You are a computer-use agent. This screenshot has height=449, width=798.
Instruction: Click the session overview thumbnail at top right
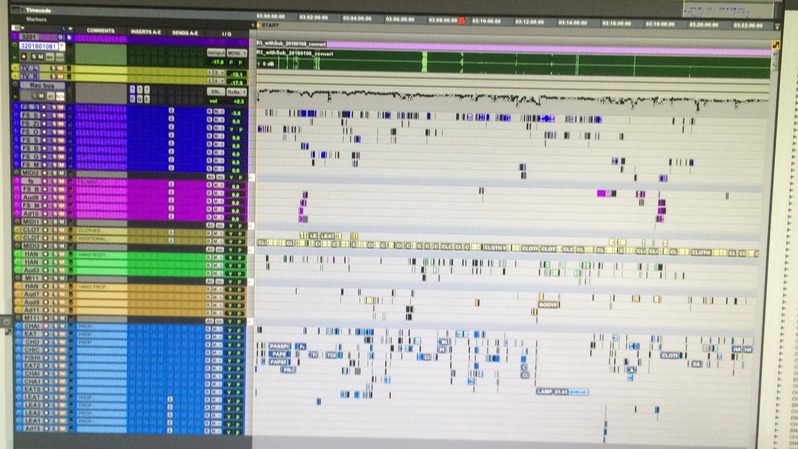coord(729,9)
